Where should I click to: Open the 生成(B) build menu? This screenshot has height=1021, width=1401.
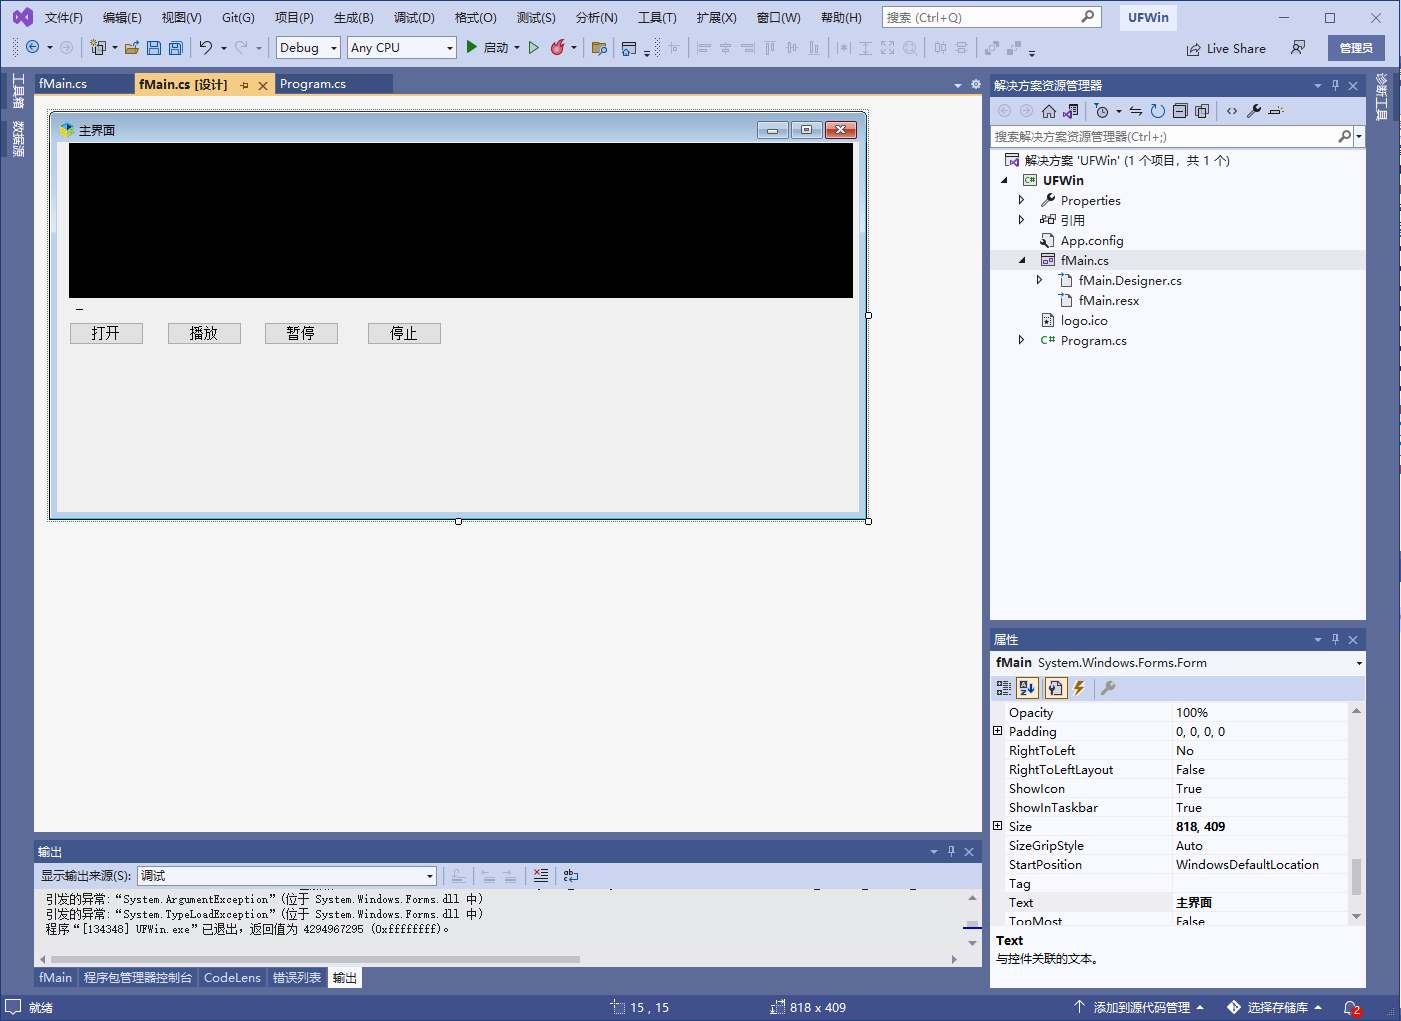click(x=354, y=18)
